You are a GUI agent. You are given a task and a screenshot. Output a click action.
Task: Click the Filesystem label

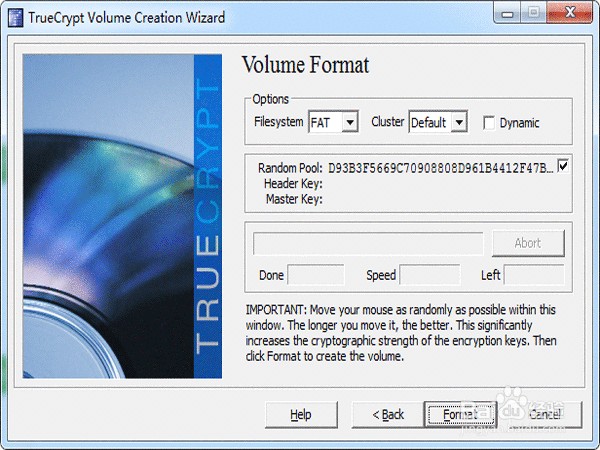click(279, 122)
